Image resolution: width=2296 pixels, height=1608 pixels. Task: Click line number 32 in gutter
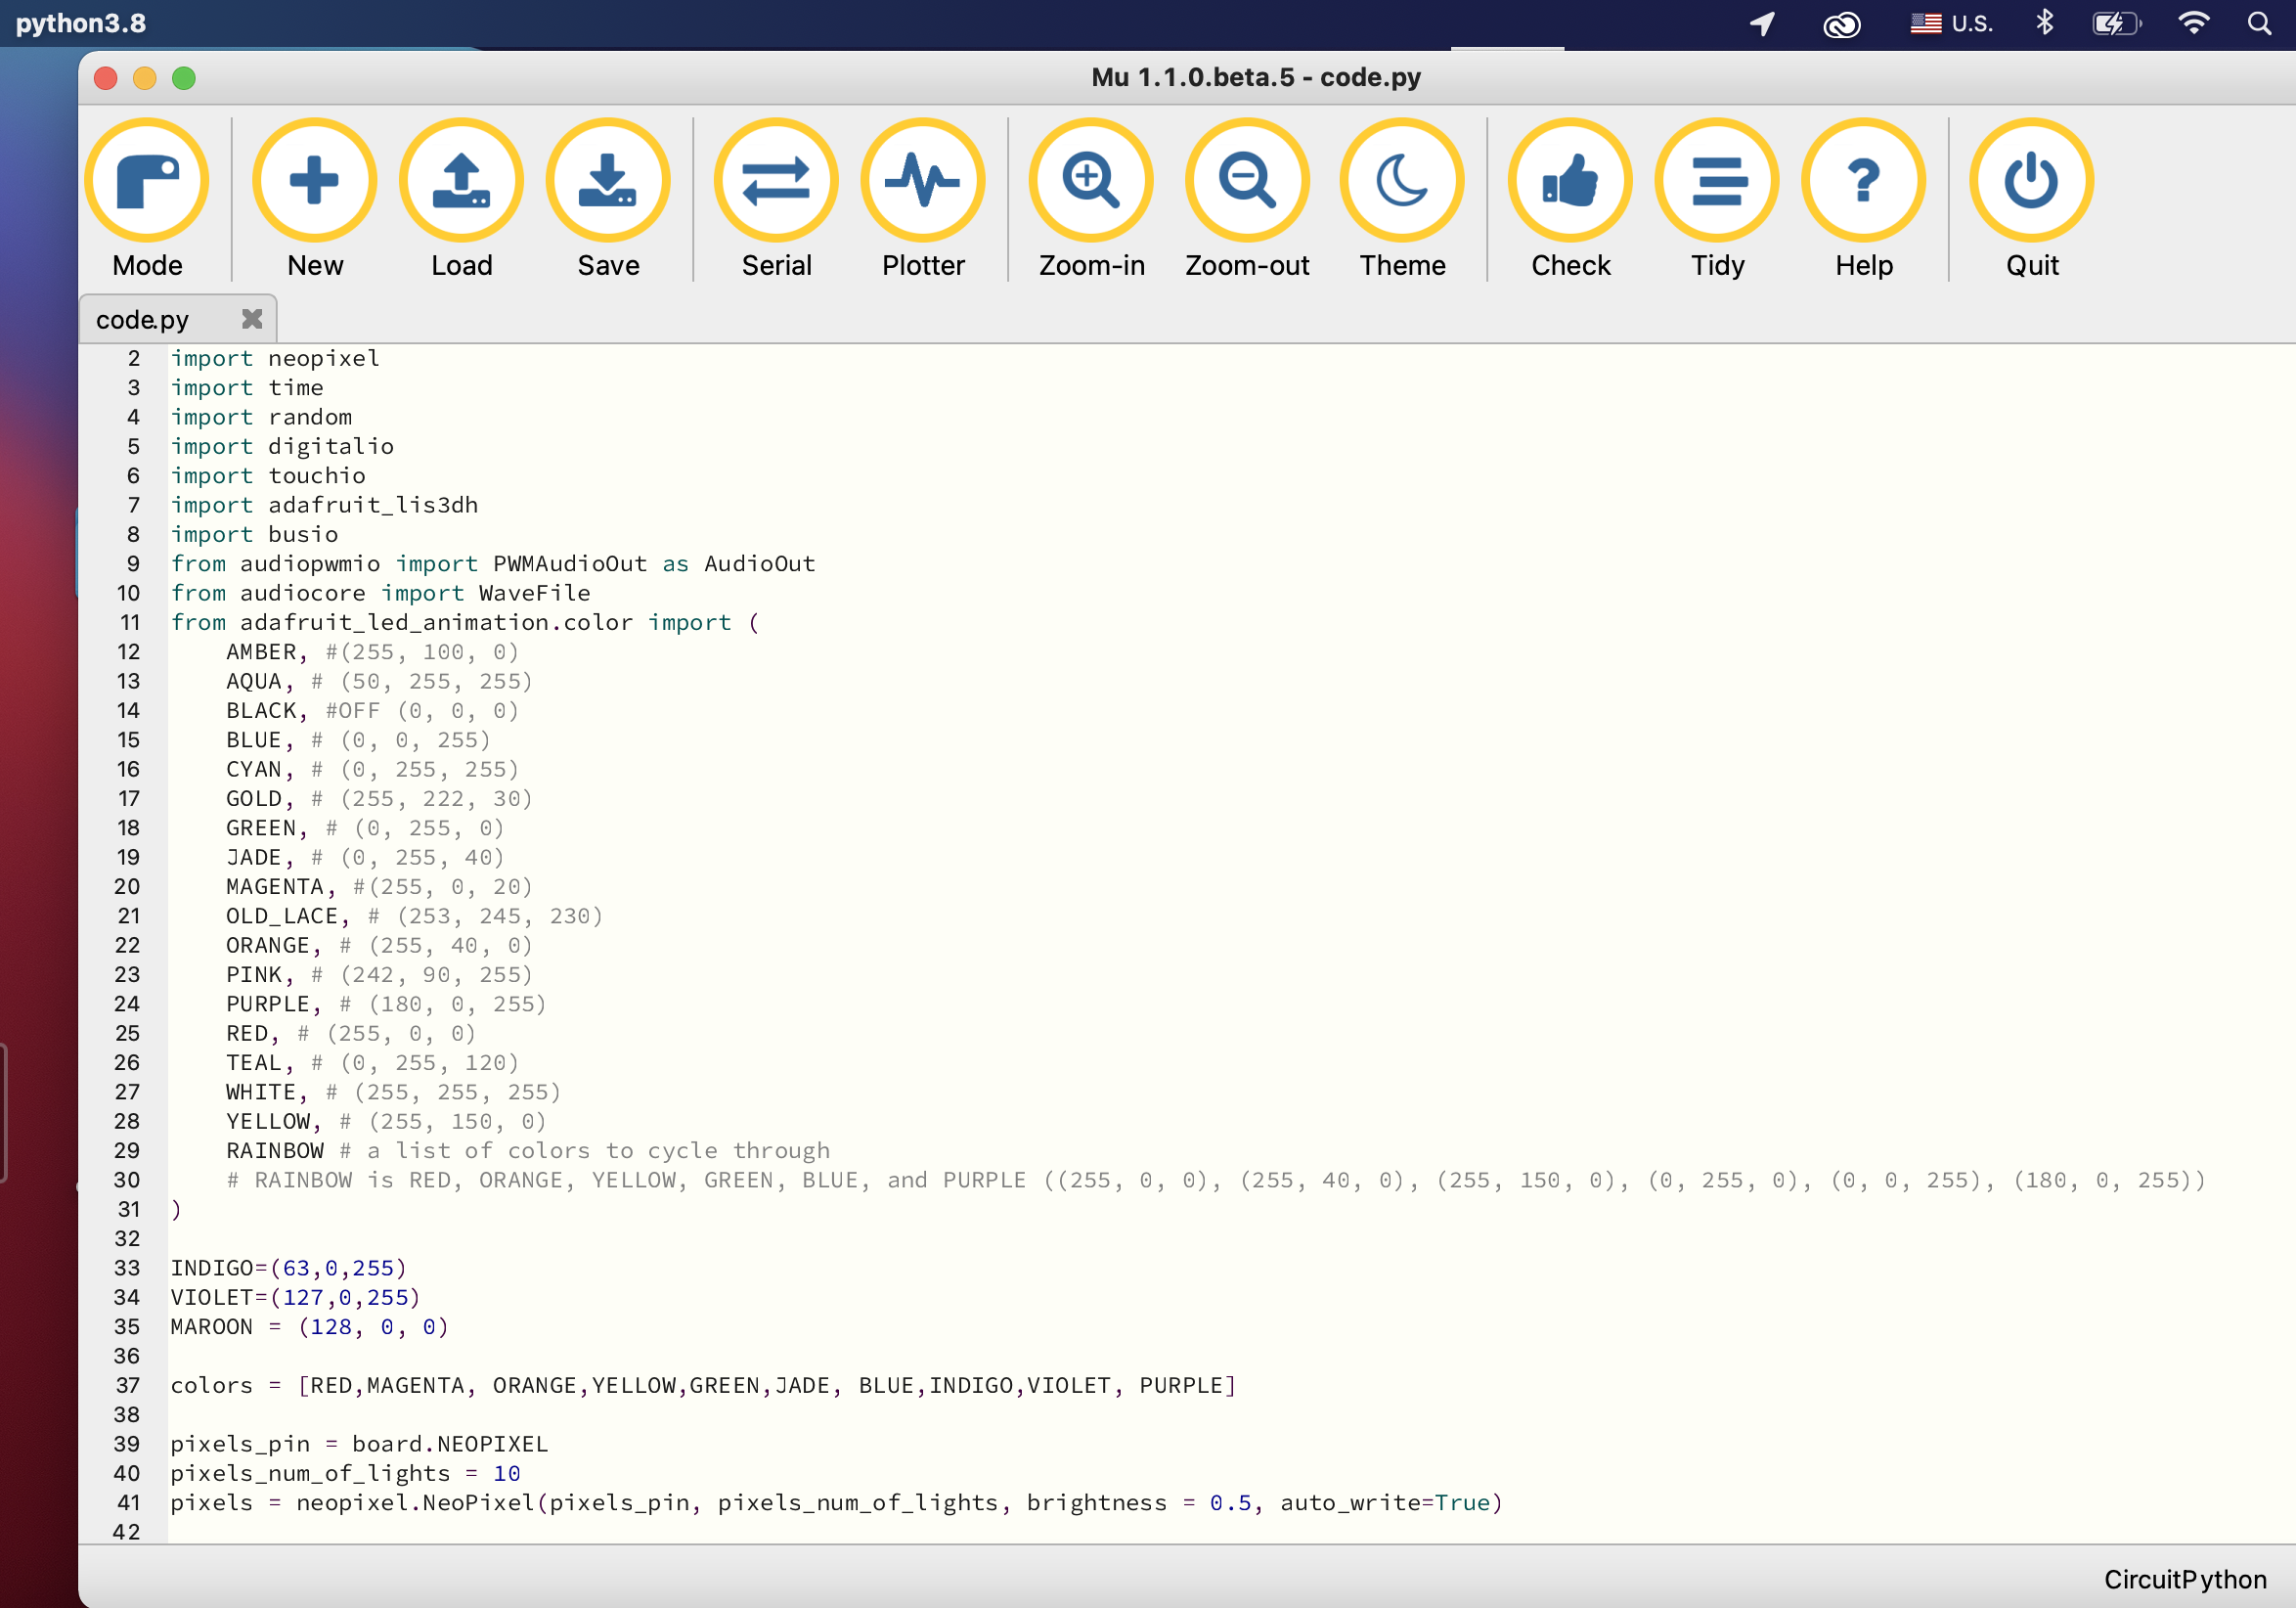tap(127, 1239)
